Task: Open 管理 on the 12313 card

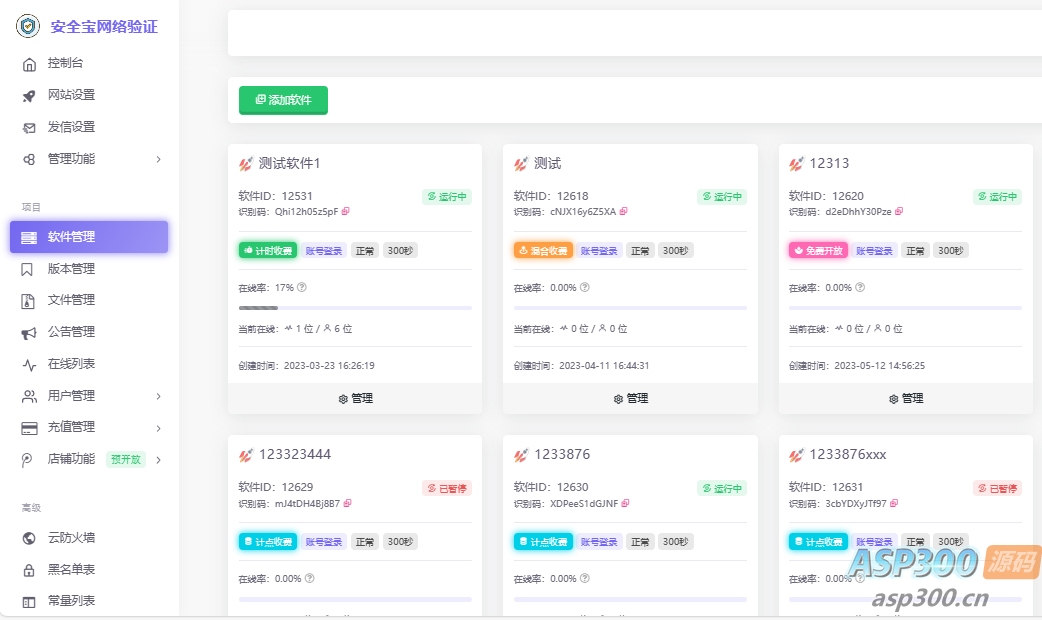Action: click(x=905, y=397)
